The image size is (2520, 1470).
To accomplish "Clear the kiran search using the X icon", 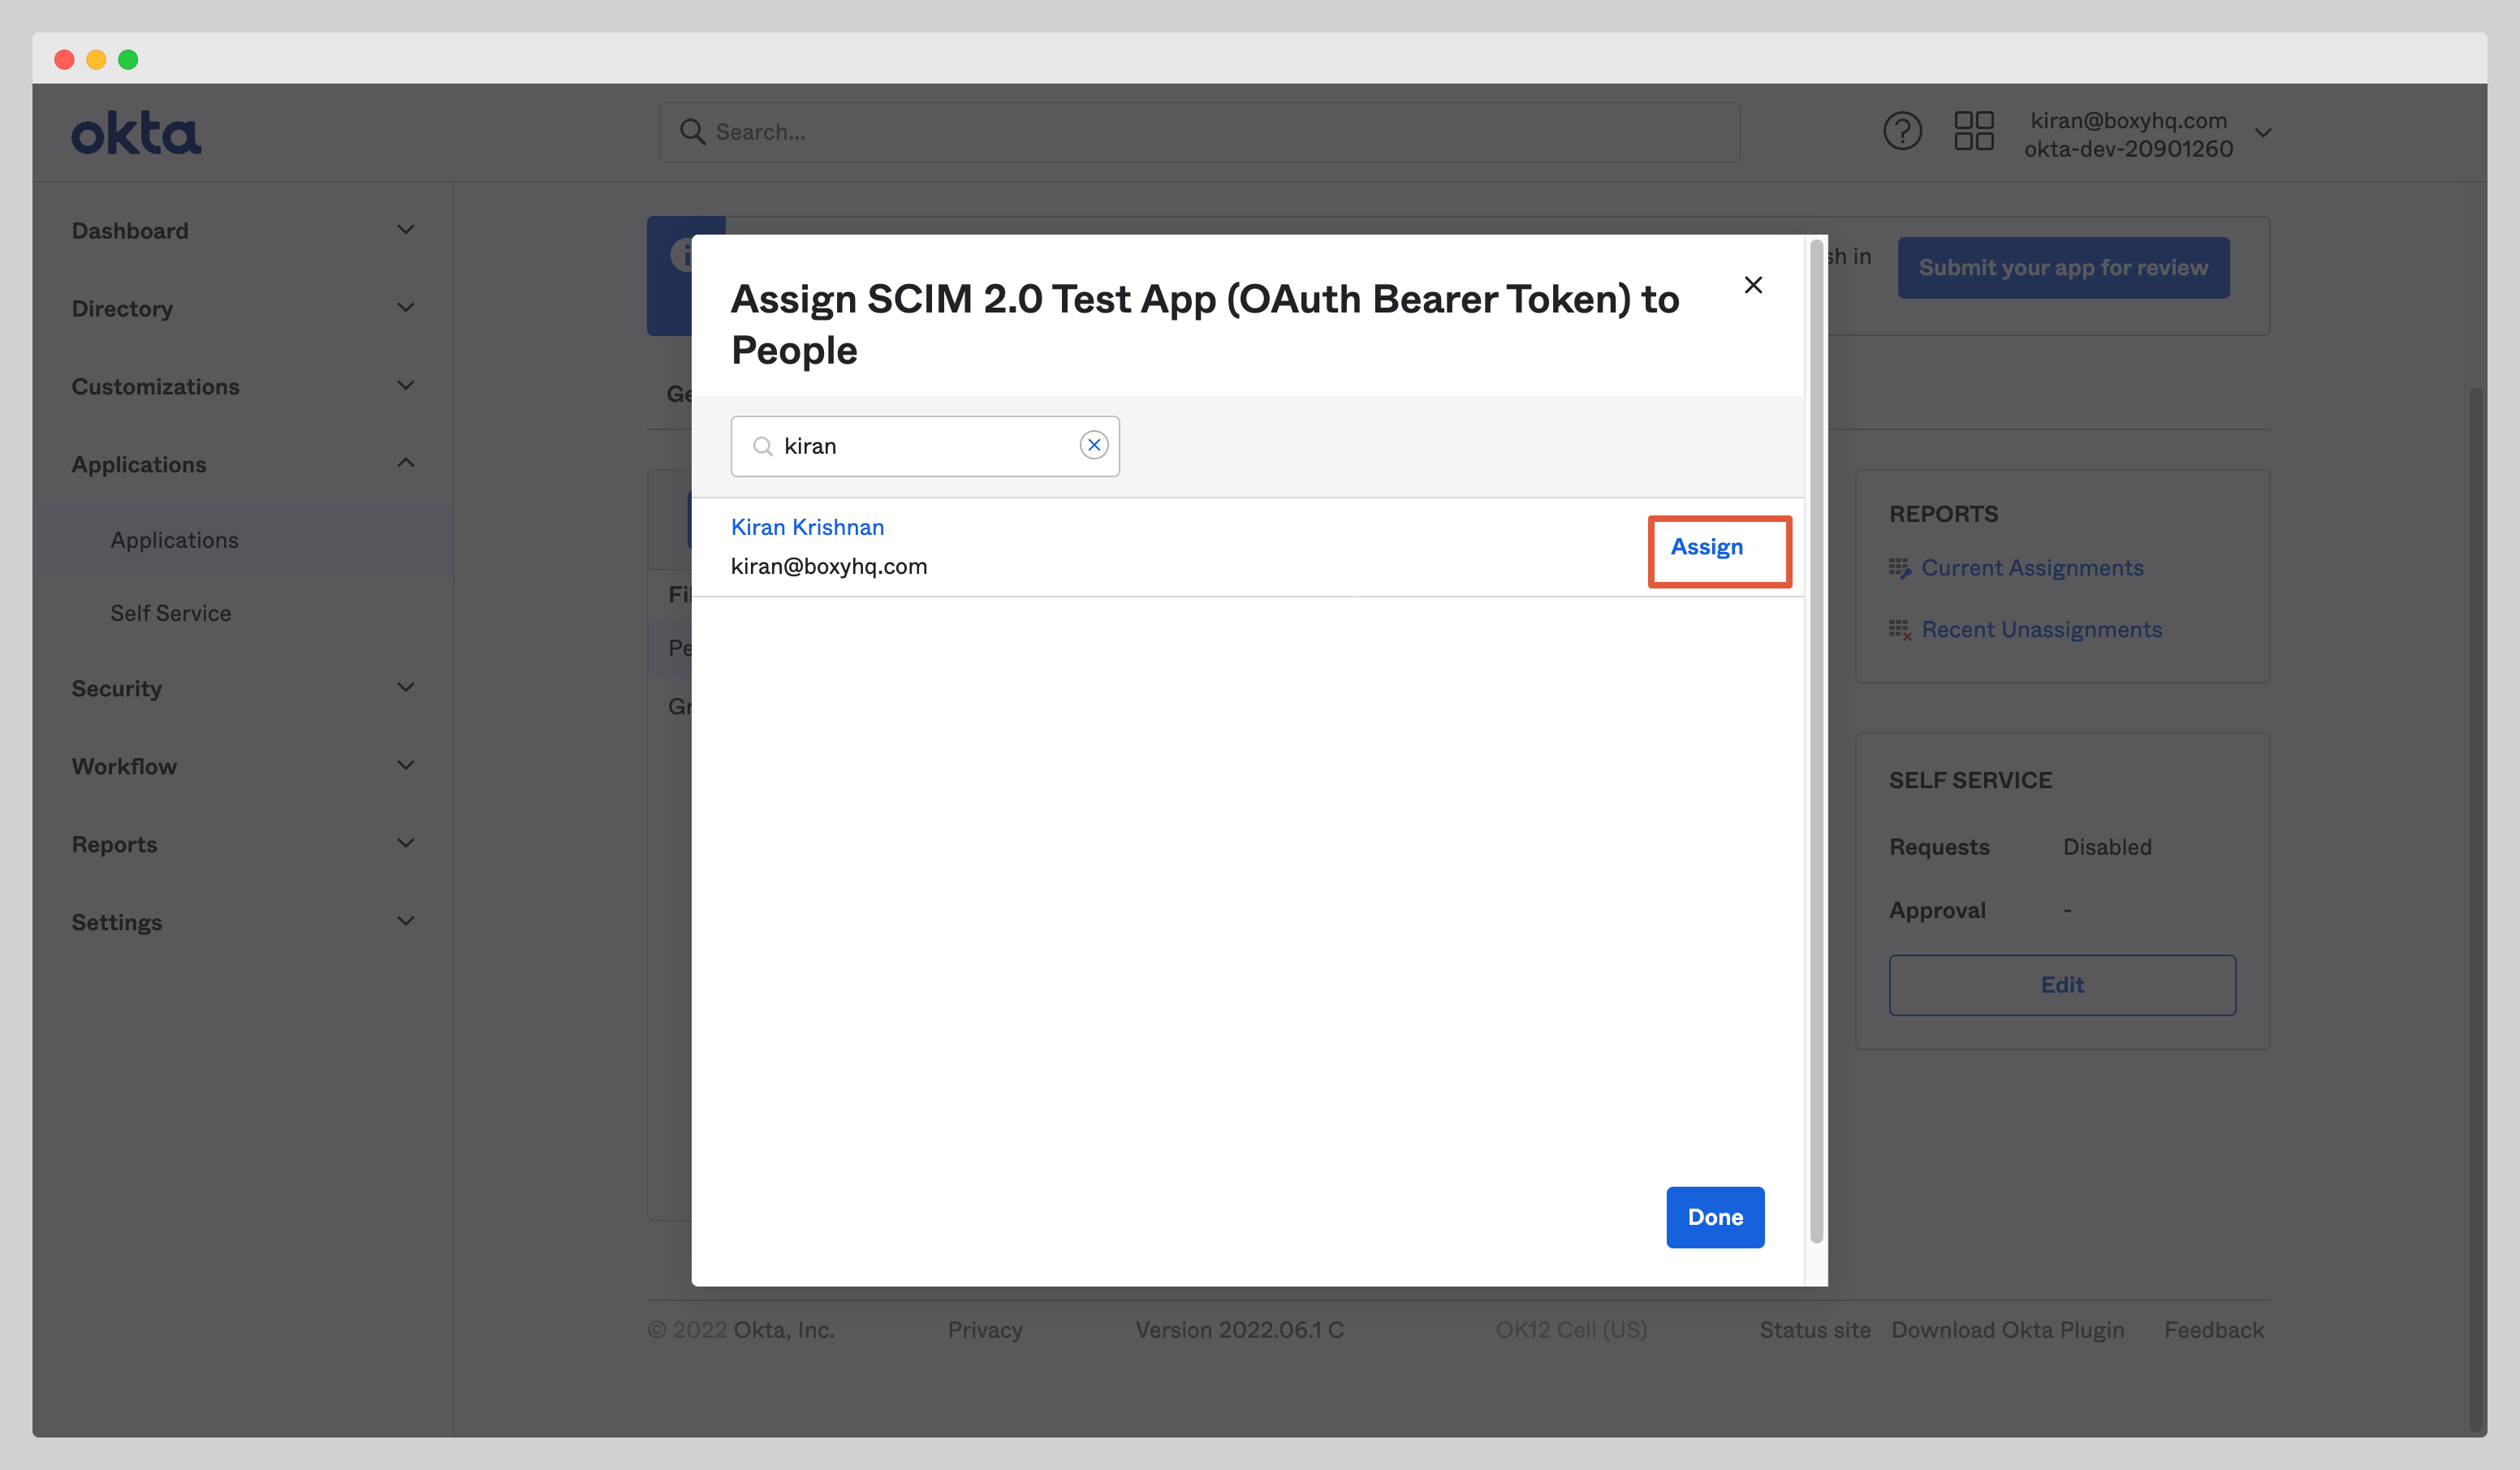I will (x=1094, y=445).
